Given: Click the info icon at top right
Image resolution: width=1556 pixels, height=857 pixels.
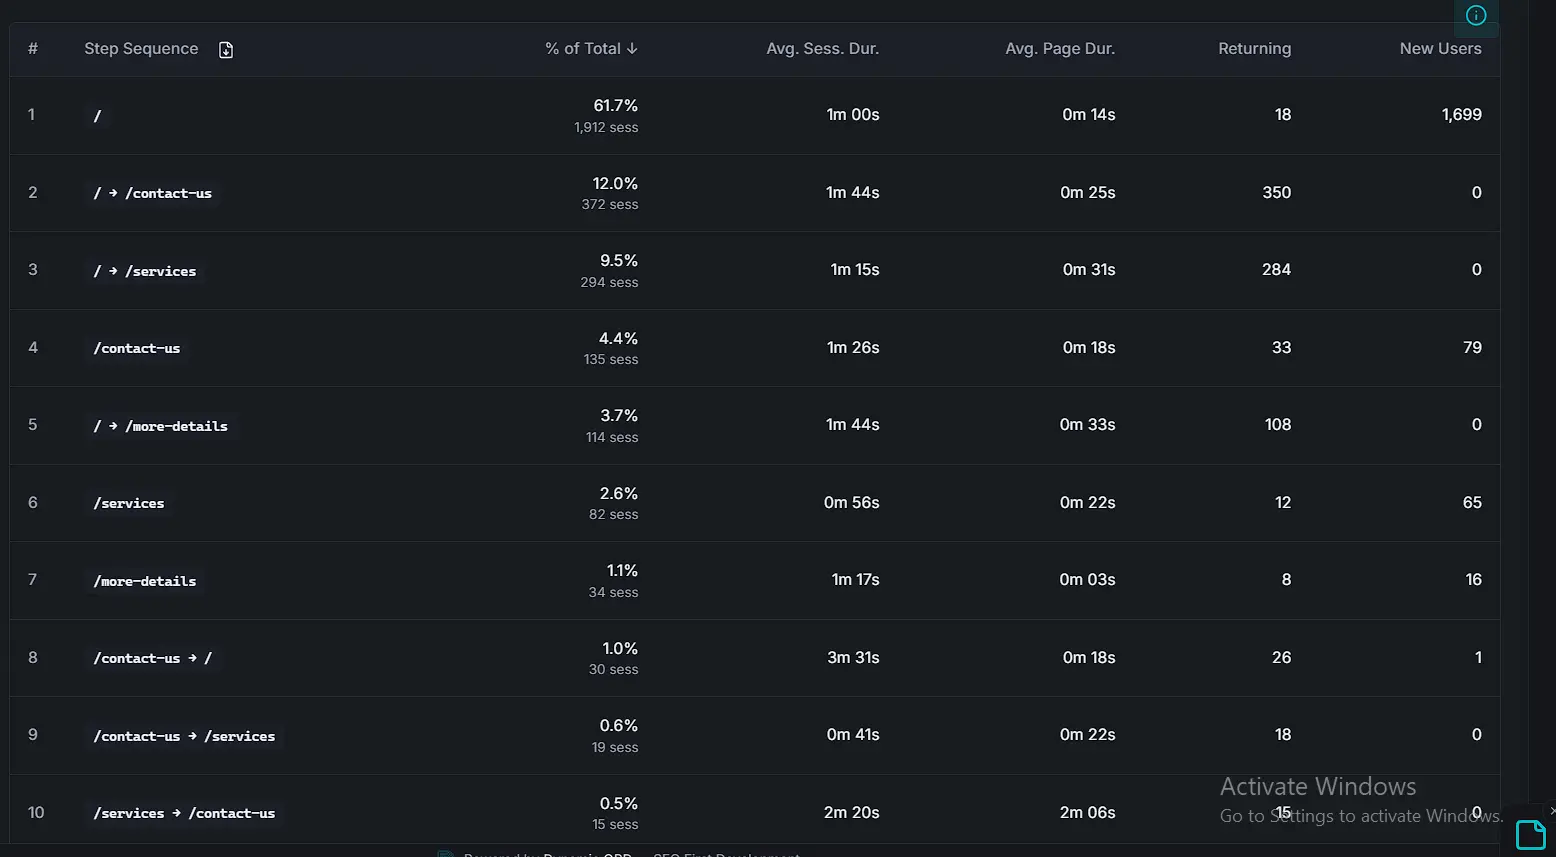Looking at the screenshot, I should click(x=1476, y=15).
